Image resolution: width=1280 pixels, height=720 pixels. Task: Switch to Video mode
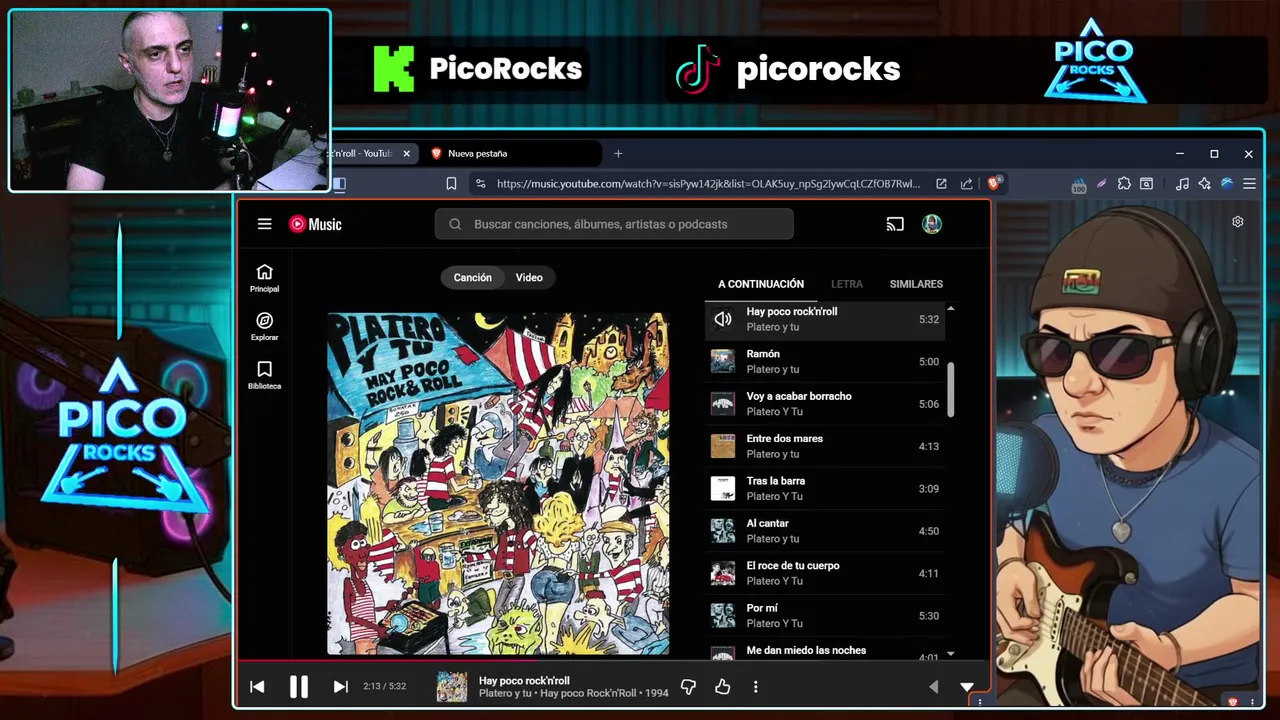pyautogui.click(x=529, y=278)
